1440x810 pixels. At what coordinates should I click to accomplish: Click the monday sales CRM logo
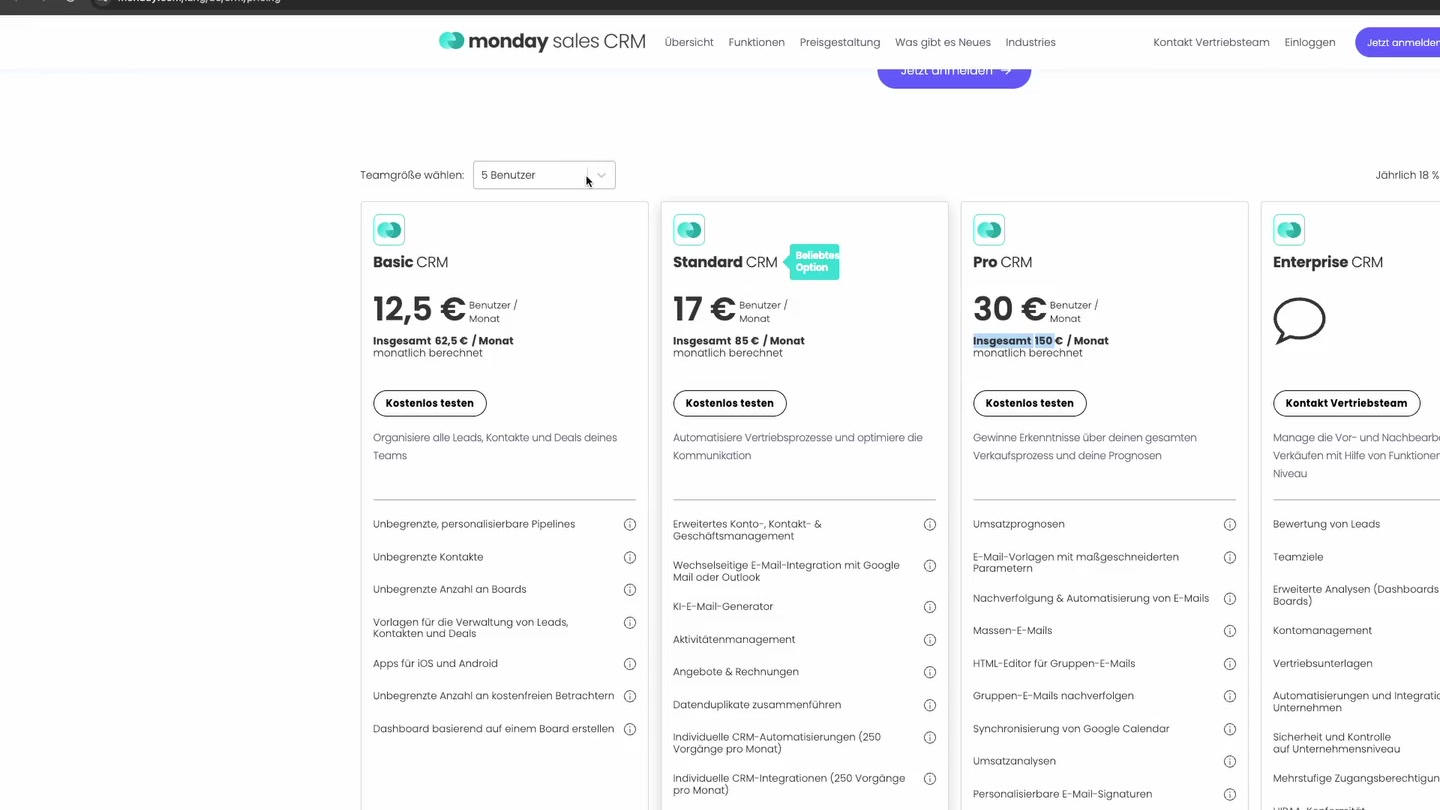point(541,41)
